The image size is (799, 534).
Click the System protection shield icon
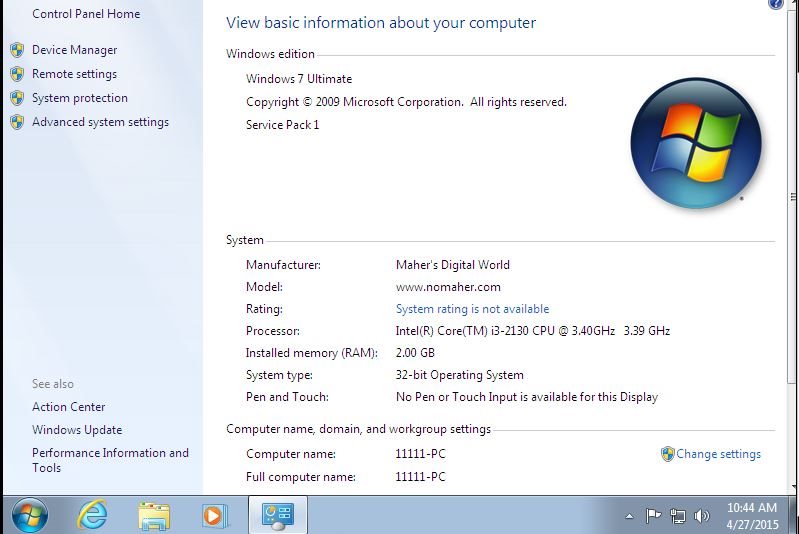click(x=17, y=98)
